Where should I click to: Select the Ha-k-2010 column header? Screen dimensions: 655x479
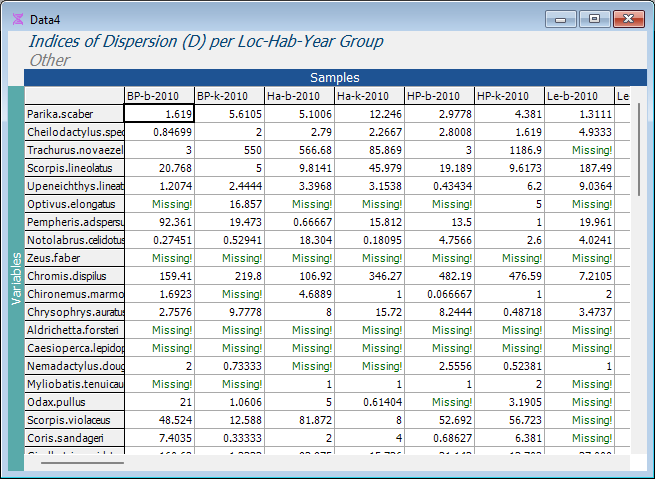[x=369, y=96]
